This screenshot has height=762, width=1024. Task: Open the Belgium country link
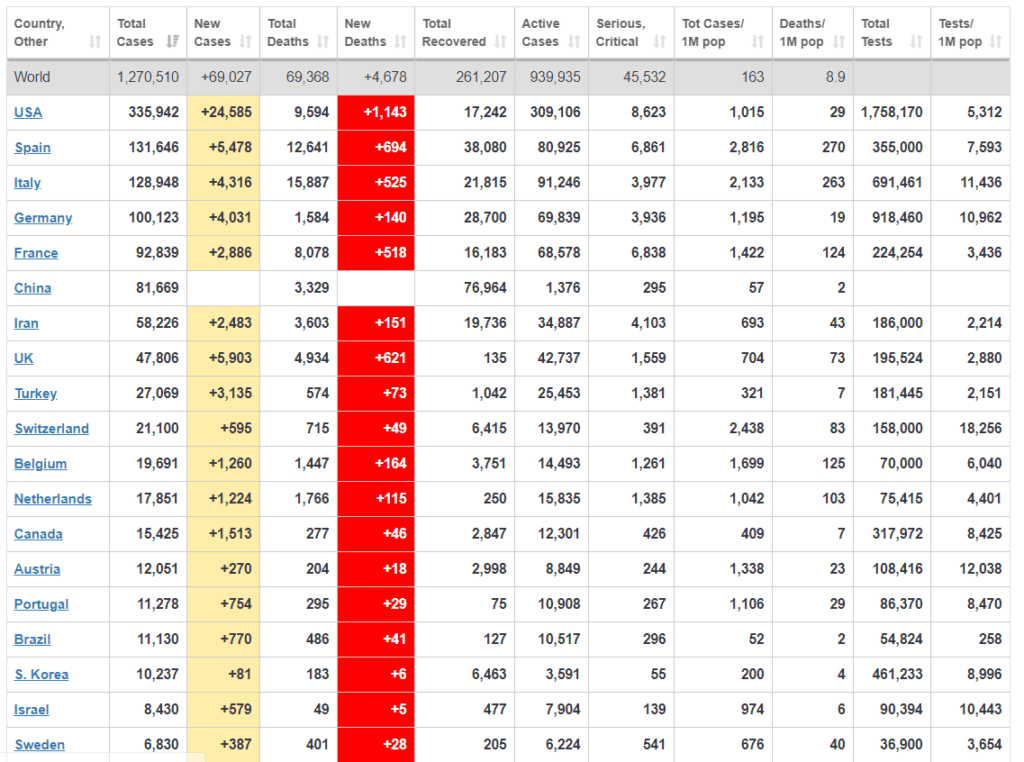pos(40,464)
